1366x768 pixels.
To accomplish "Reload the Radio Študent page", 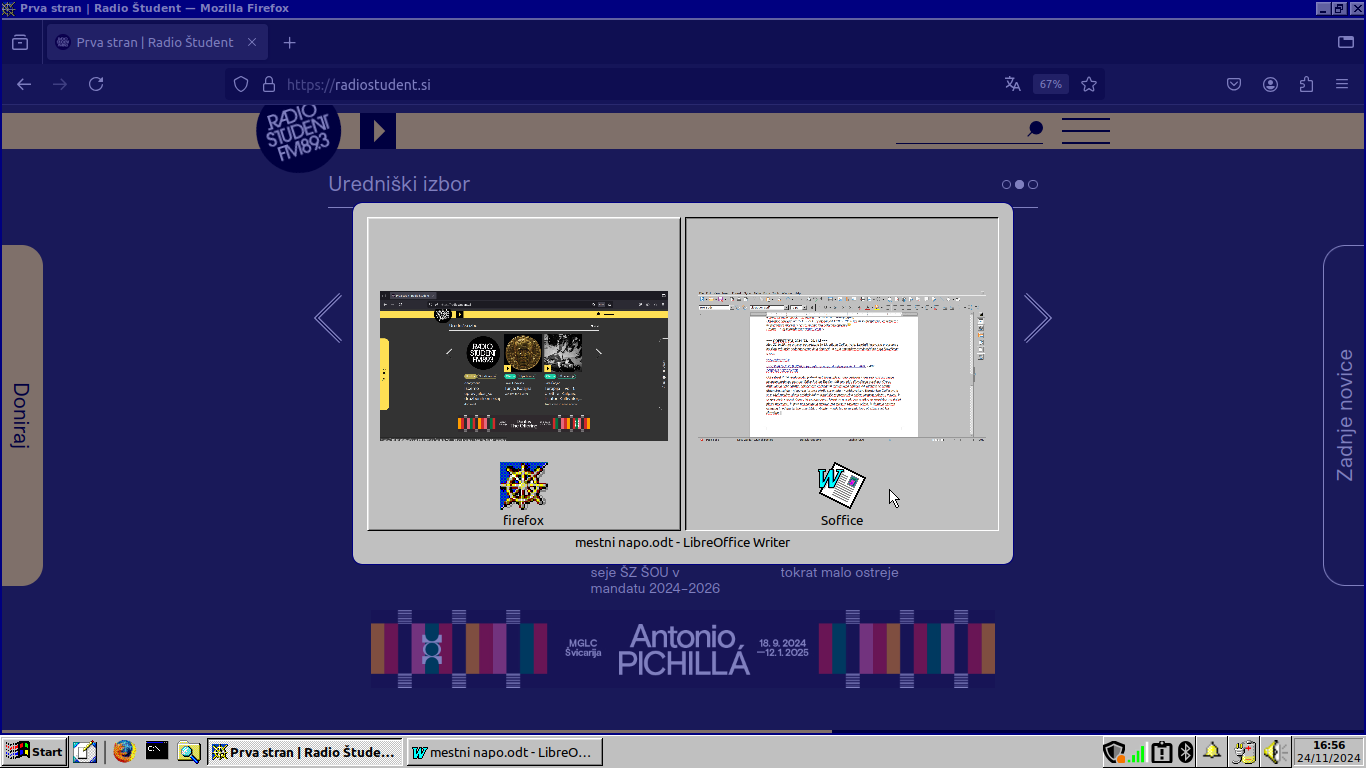I will point(96,84).
